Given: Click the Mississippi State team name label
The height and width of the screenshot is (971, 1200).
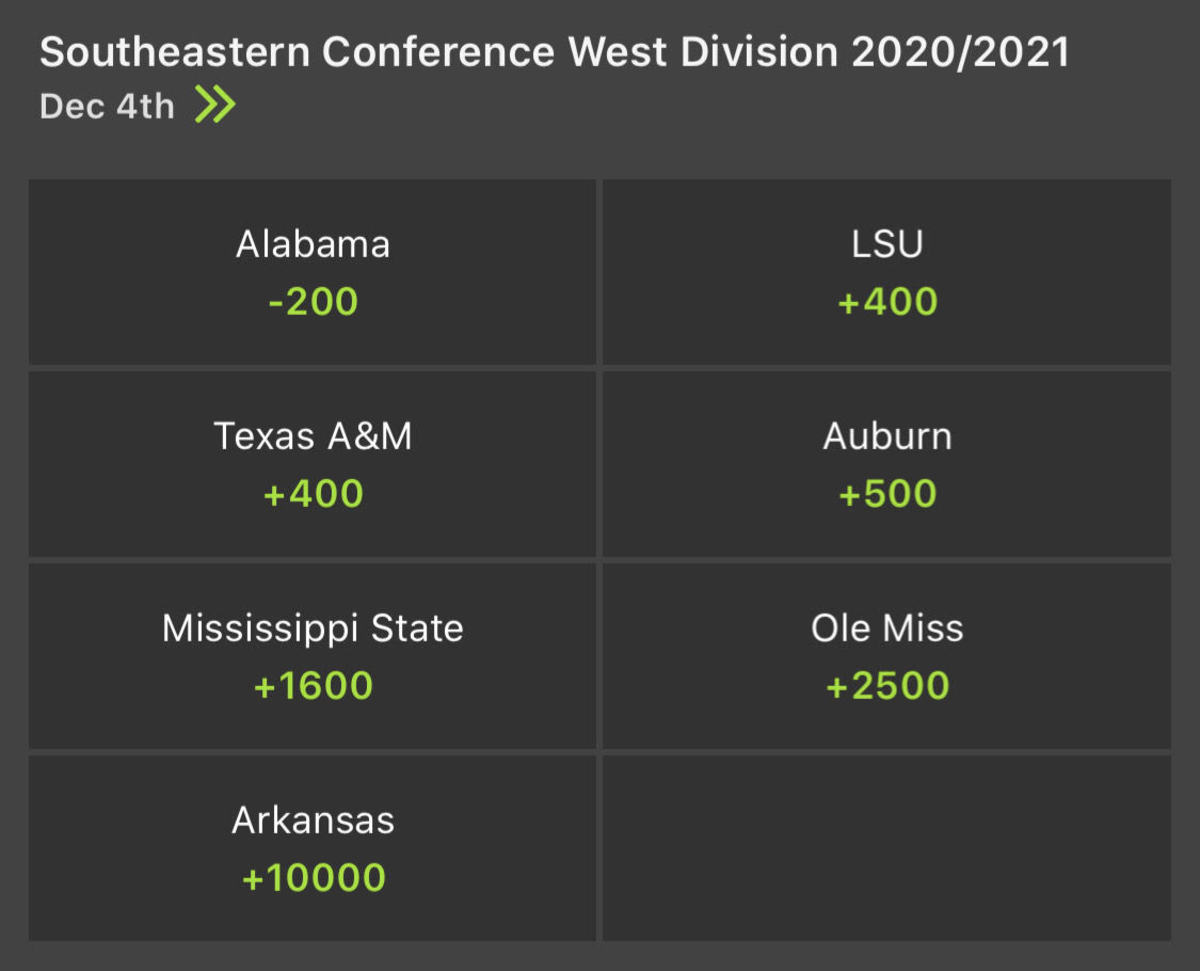Looking at the screenshot, I should tap(313, 627).
